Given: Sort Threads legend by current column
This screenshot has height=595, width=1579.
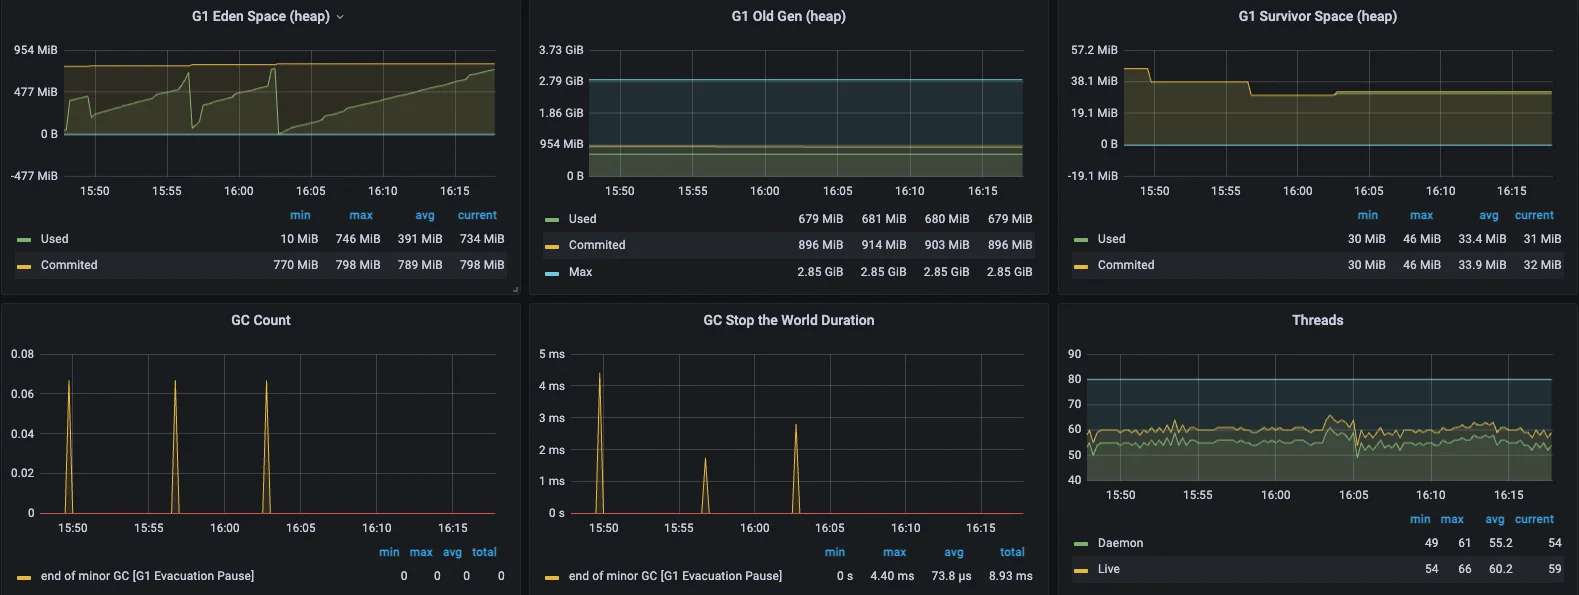Looking at the screenshot, I should point(1534,519).
